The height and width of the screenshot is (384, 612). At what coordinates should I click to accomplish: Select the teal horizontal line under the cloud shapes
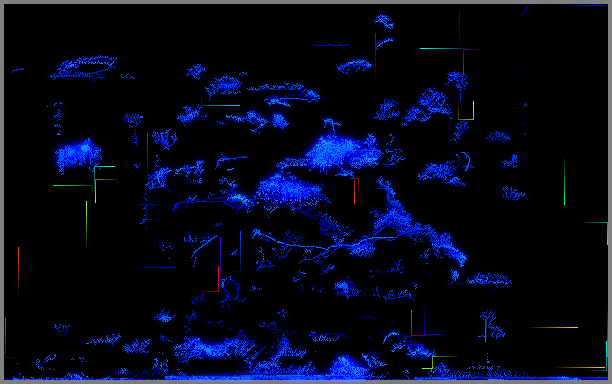point(221,105)
